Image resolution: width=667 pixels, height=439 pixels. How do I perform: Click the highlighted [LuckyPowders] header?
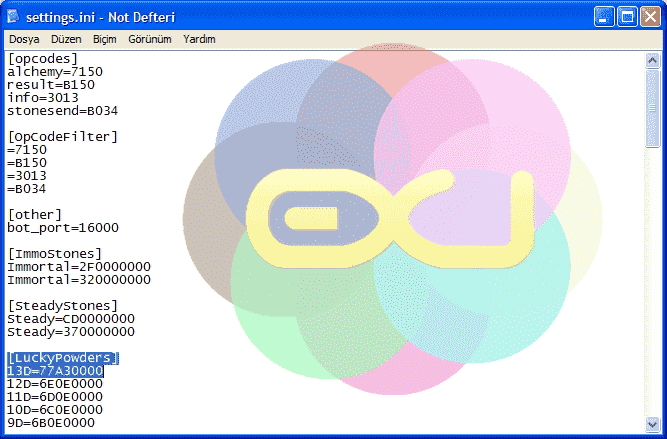click(x=63, y=358)
